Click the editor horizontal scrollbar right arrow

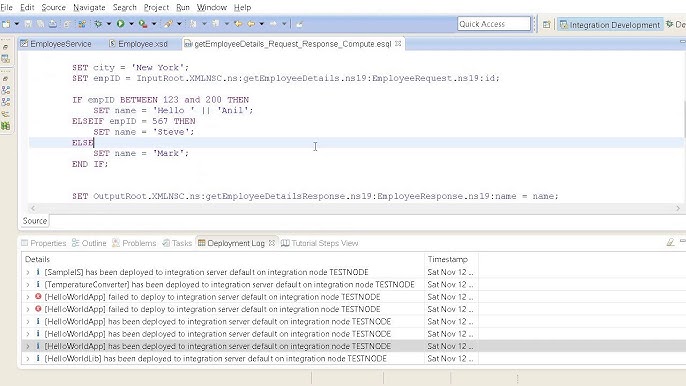677,208
